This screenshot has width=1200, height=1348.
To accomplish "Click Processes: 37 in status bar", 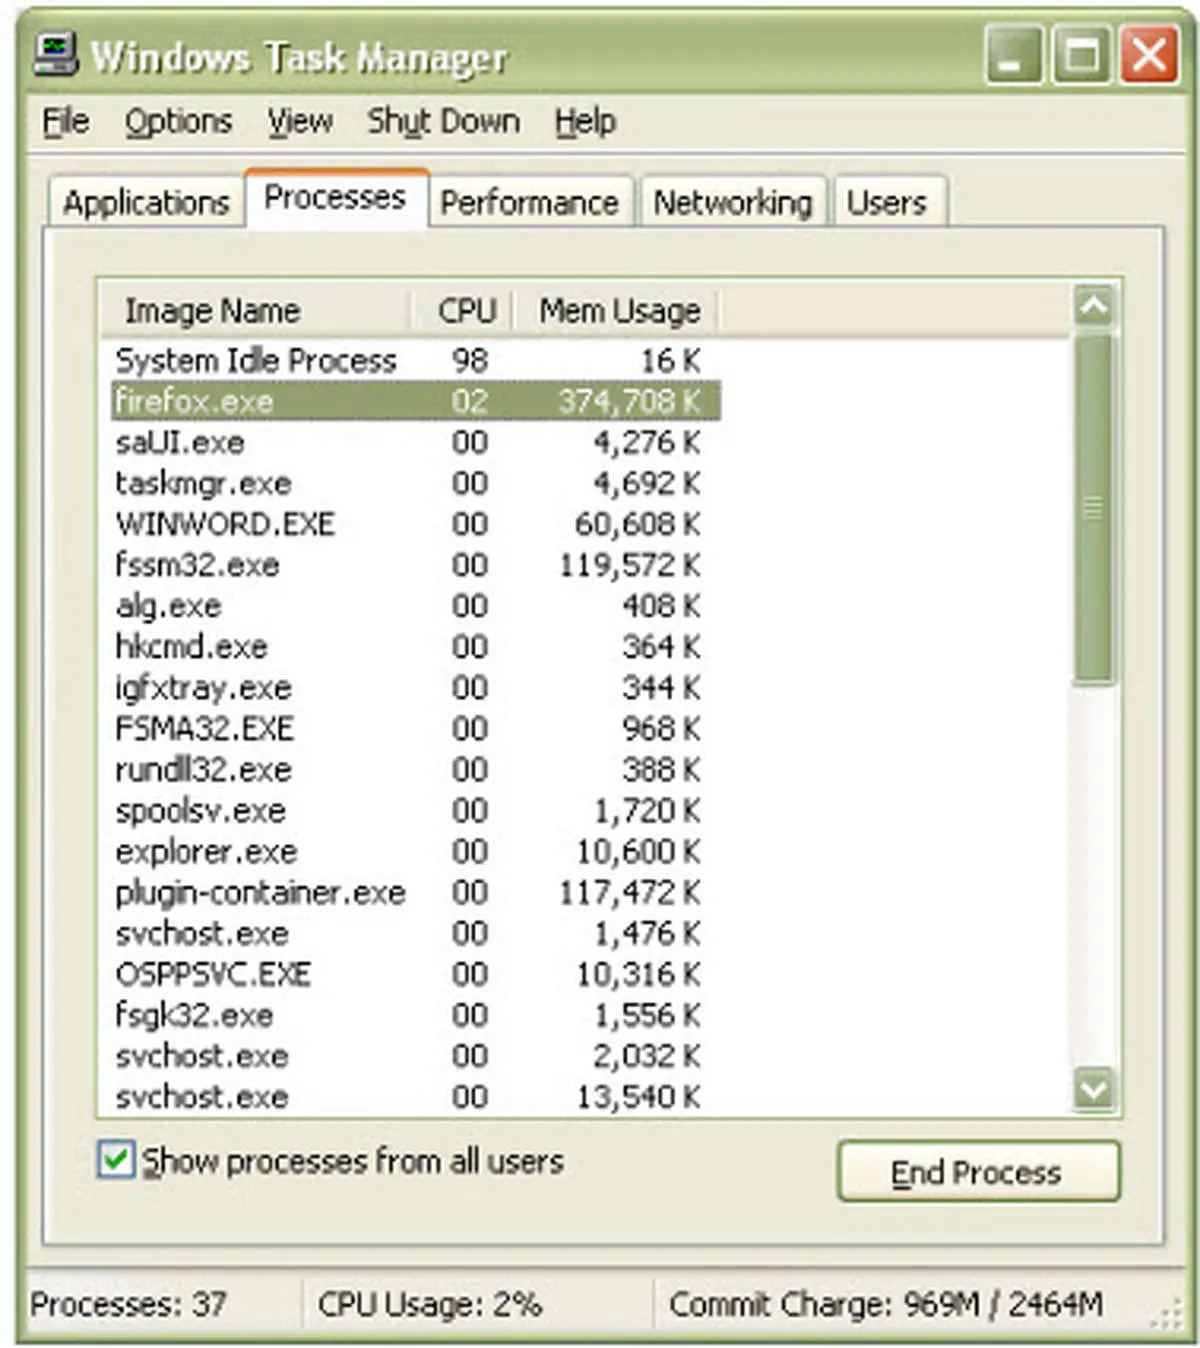I will 128,1304.
